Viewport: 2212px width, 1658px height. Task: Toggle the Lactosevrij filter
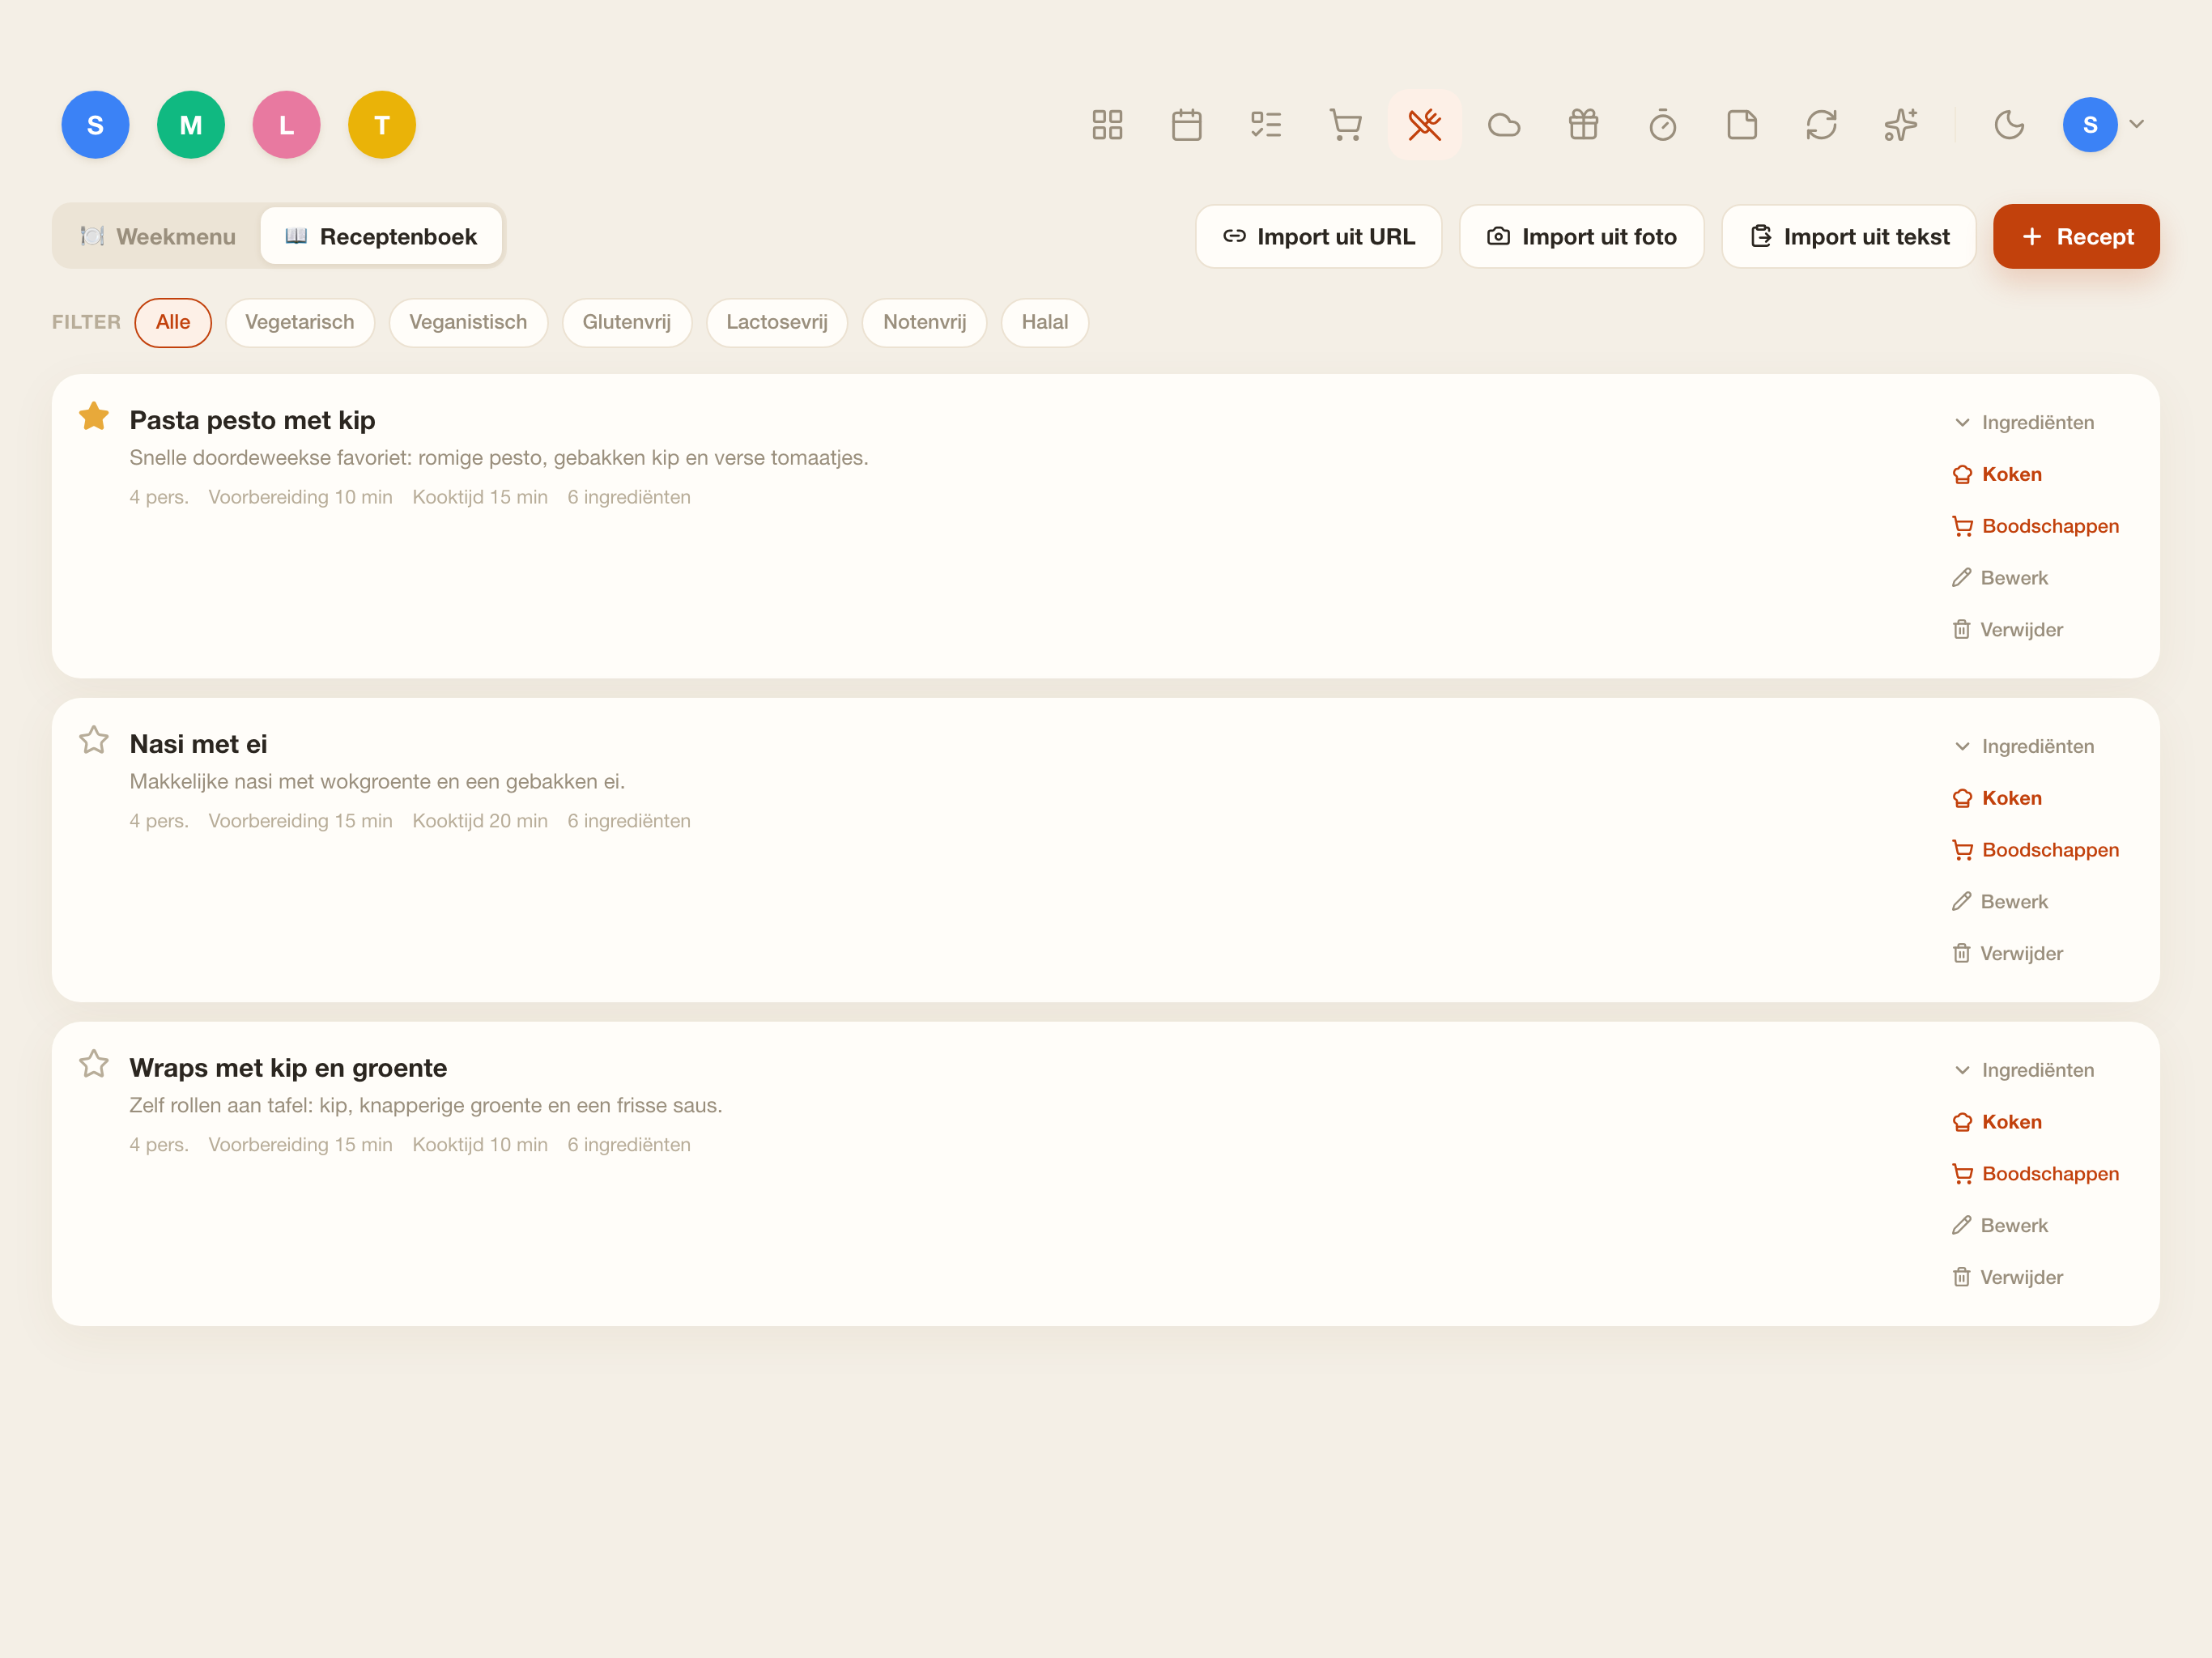pos(777,322)
